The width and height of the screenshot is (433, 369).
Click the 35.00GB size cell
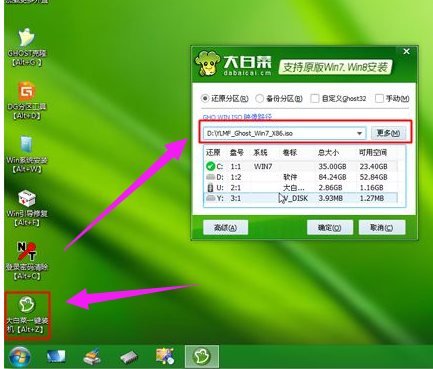coord(332,166)
